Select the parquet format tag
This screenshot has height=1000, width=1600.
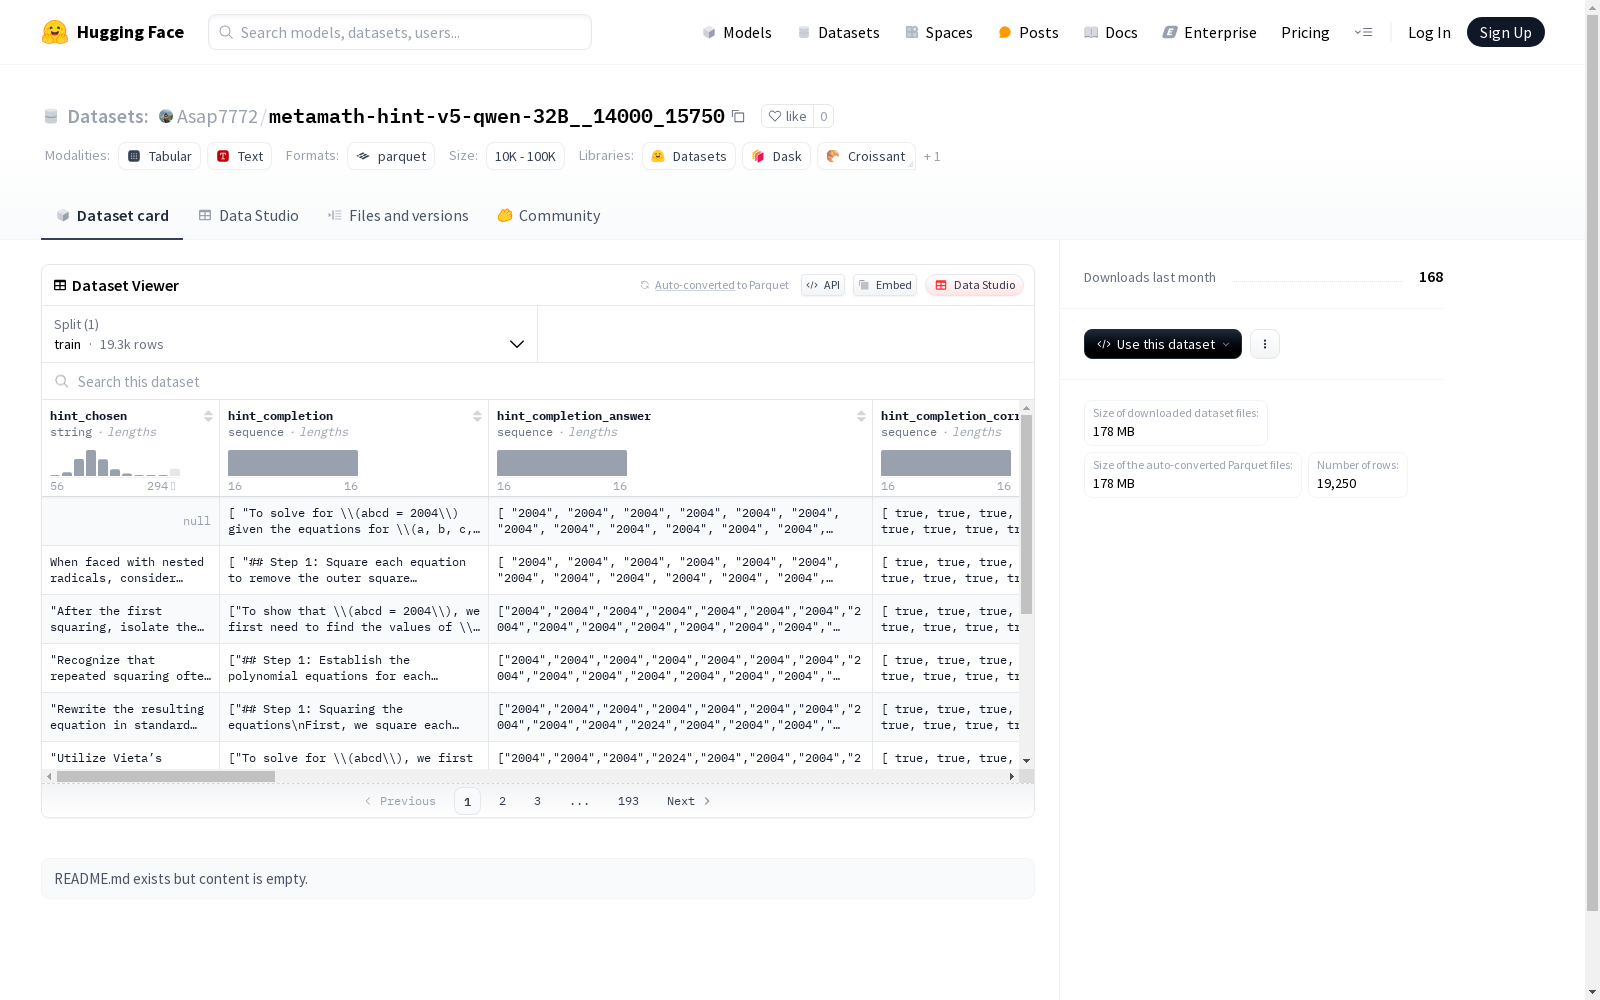click(391, 156)
